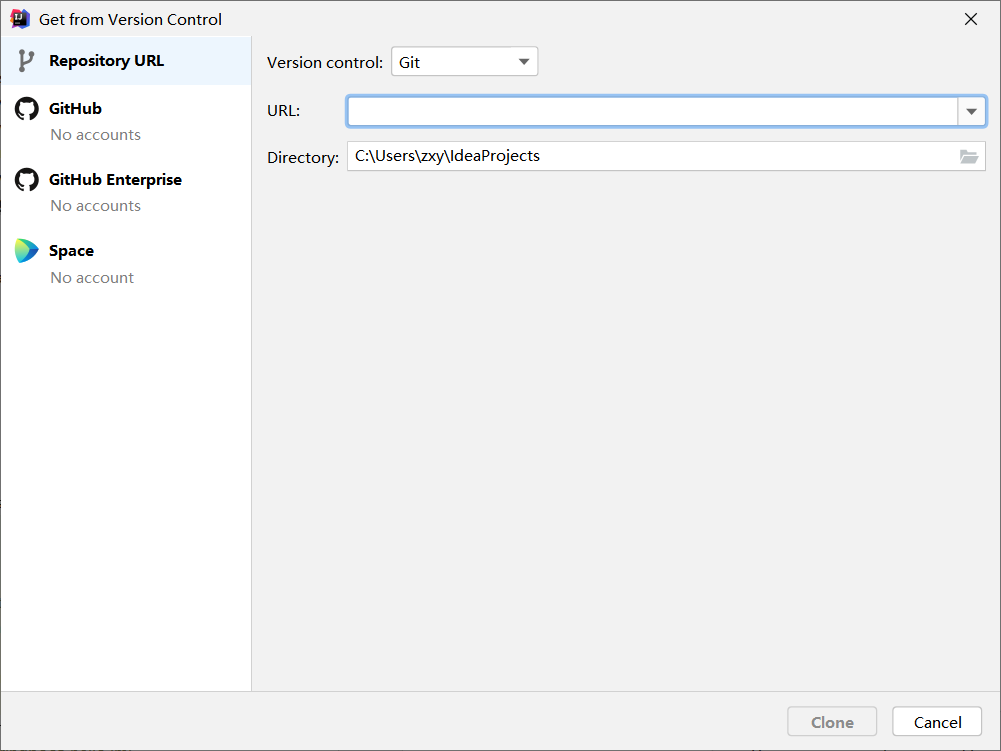Viewport: 1001px width, 751px height.
Task: Click 'No accounts' under GitHub
Action: coord(96,135)
